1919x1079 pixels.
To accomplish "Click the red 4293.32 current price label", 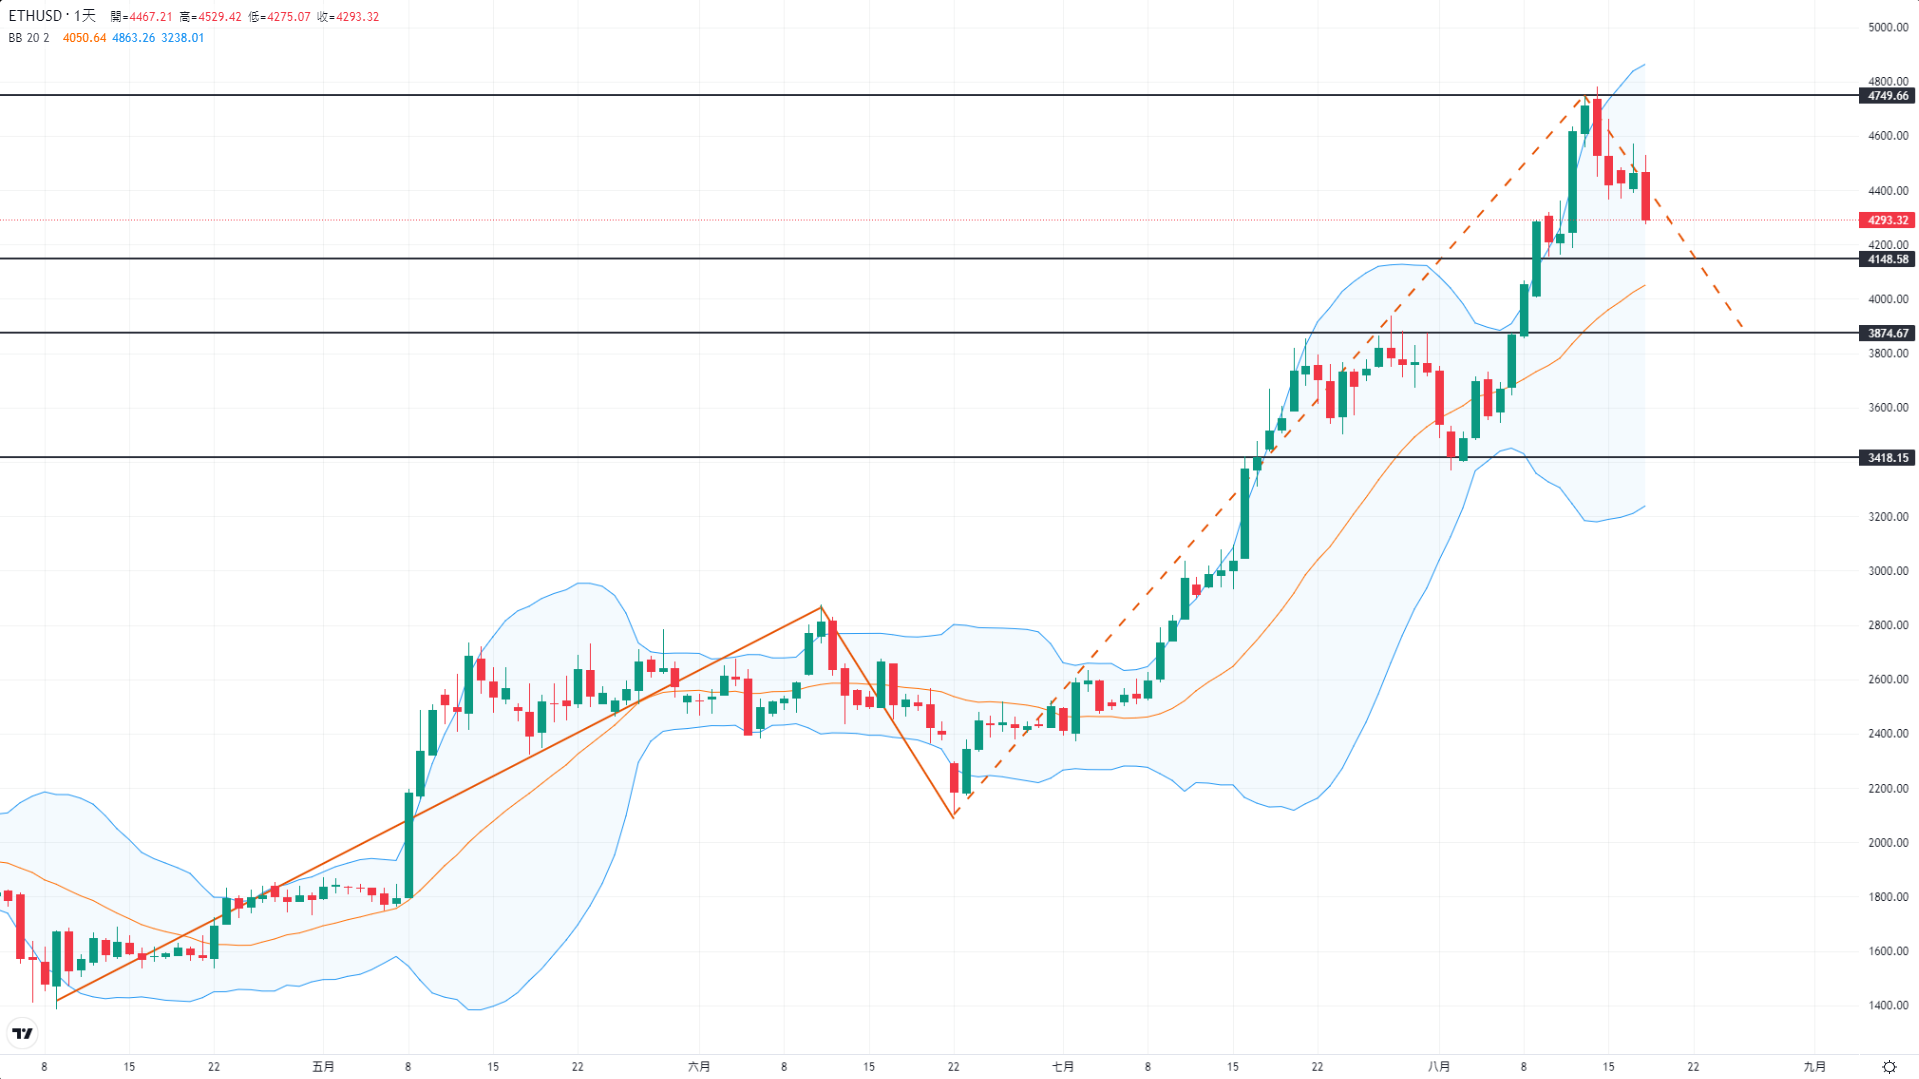I will tap(1887, 220).
